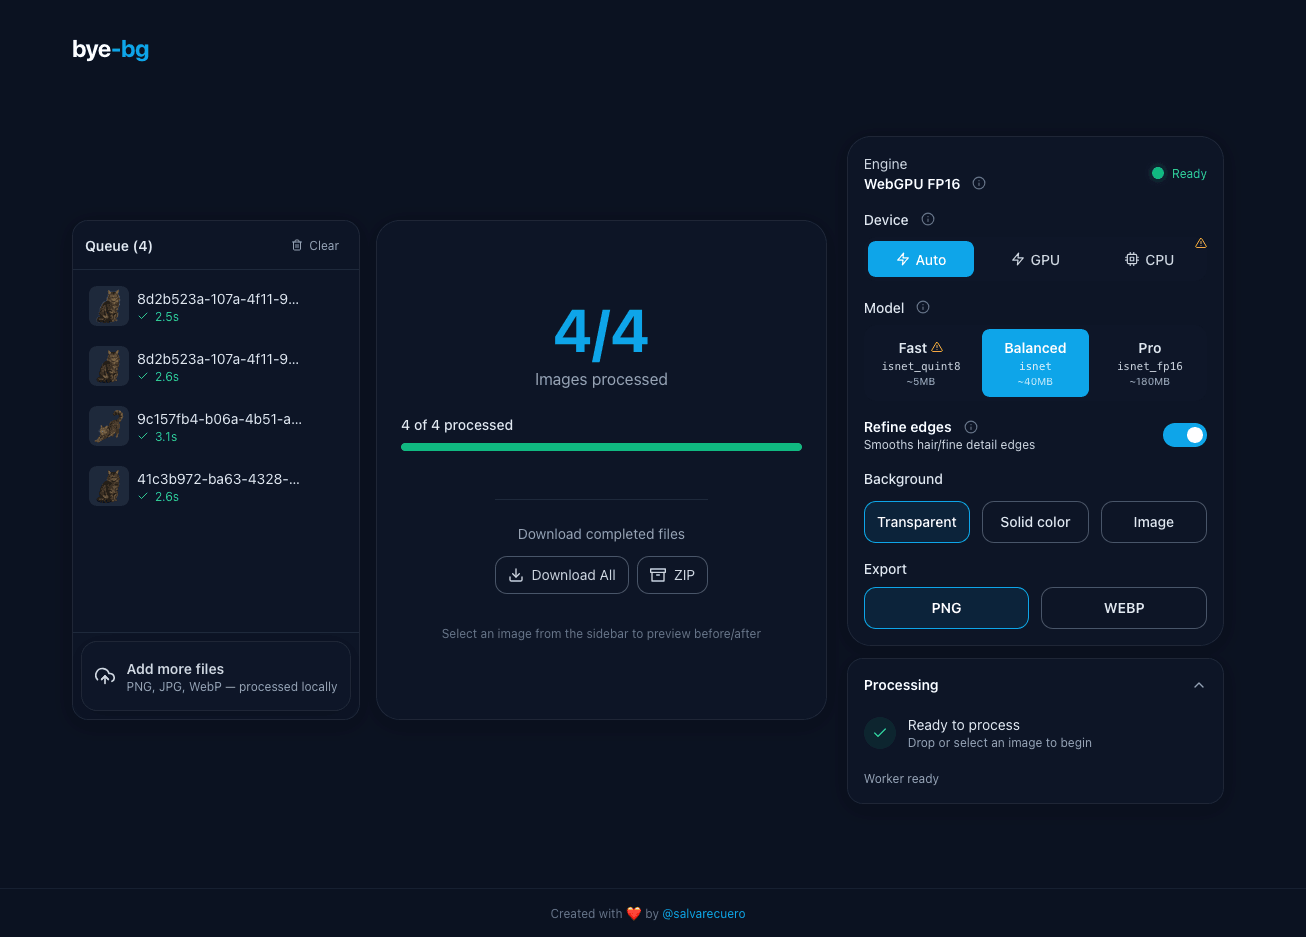The height and width of the screenshot is (937, 1306).
Task: Select the GPU device option
Action: pos(1035,259)
